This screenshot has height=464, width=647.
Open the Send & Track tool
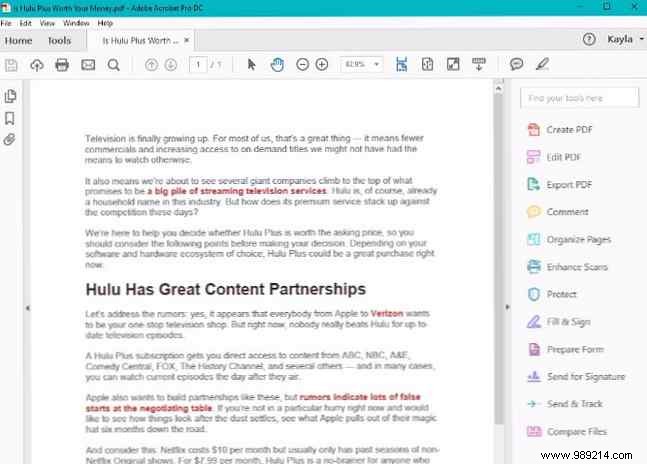coord(565,404)
